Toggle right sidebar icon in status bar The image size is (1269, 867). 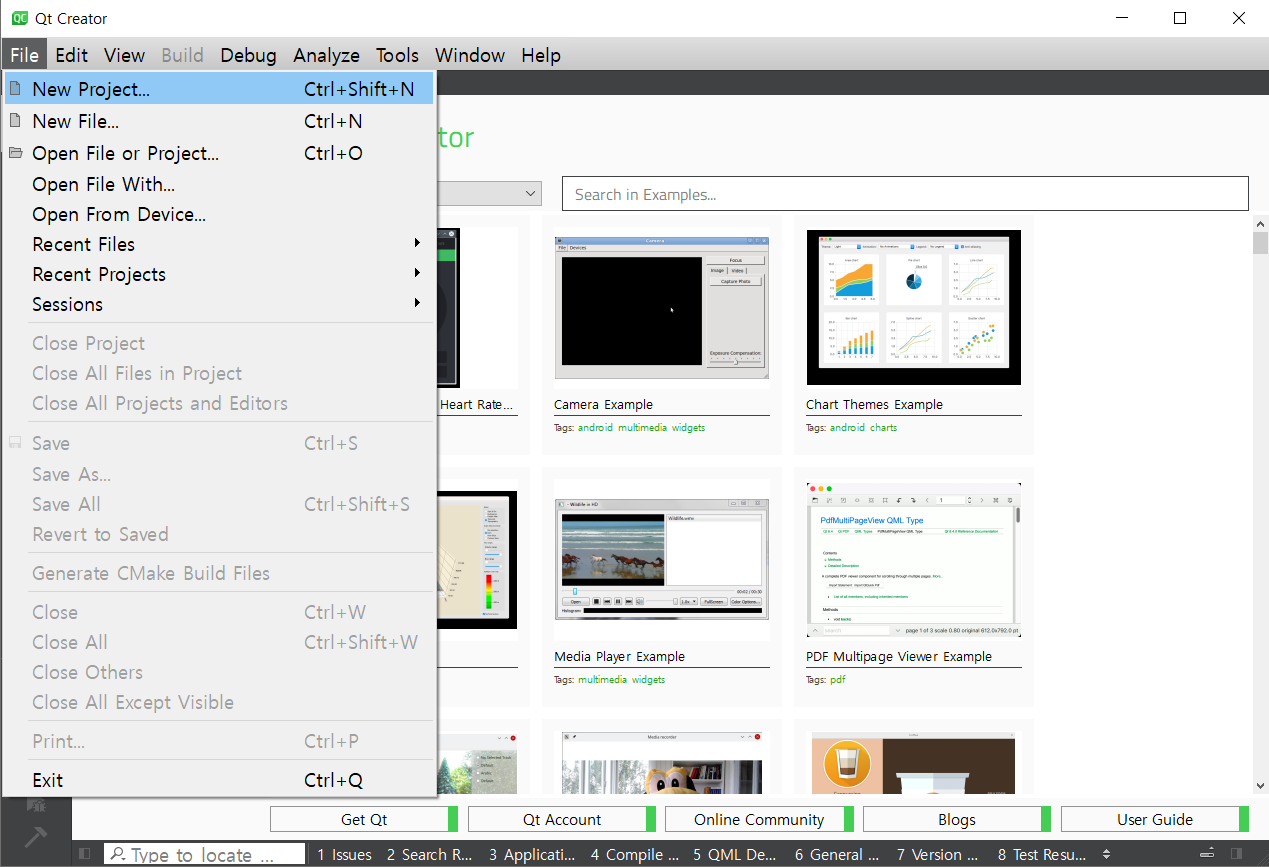(x=1237, y=854)
